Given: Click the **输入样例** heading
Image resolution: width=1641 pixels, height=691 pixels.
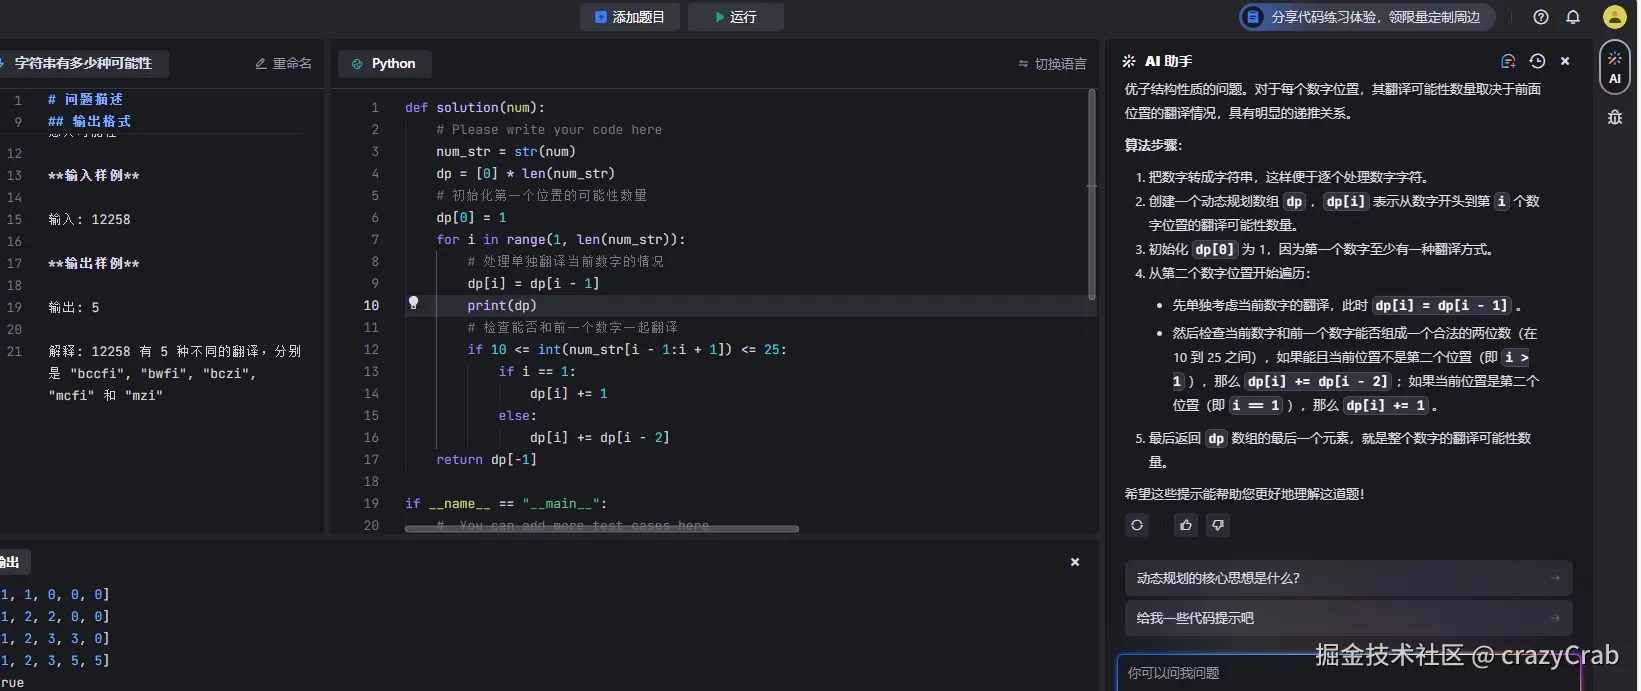Looking at the screenshot, I should coord(94,175).
